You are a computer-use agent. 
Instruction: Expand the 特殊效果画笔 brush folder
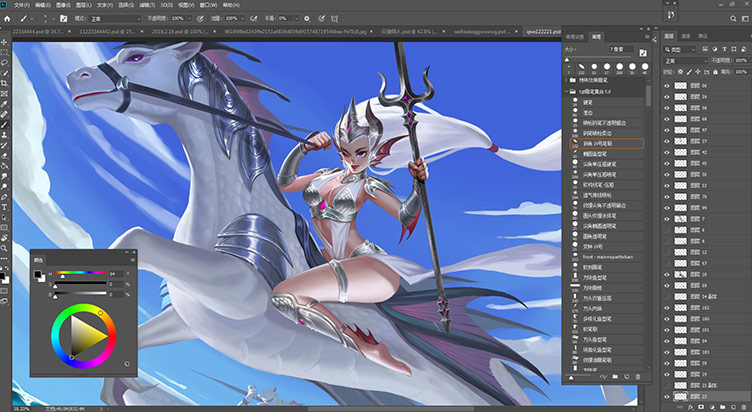tap(566, 81)
